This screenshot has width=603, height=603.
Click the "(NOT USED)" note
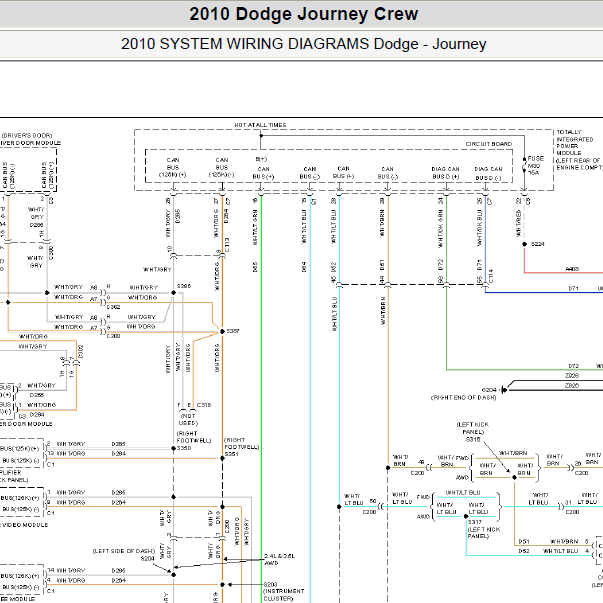point(188,419)
